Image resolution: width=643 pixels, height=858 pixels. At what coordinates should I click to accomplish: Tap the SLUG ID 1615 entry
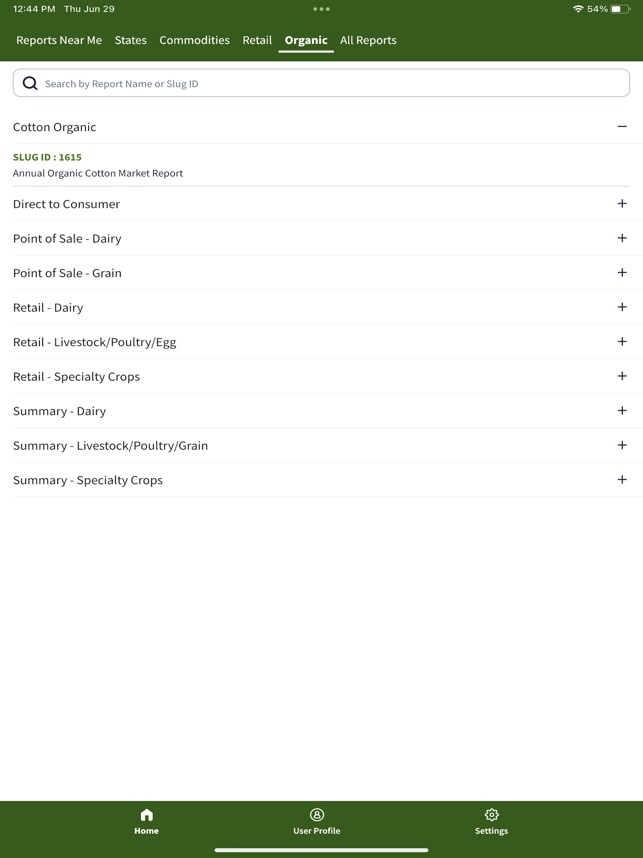[44, 157]
